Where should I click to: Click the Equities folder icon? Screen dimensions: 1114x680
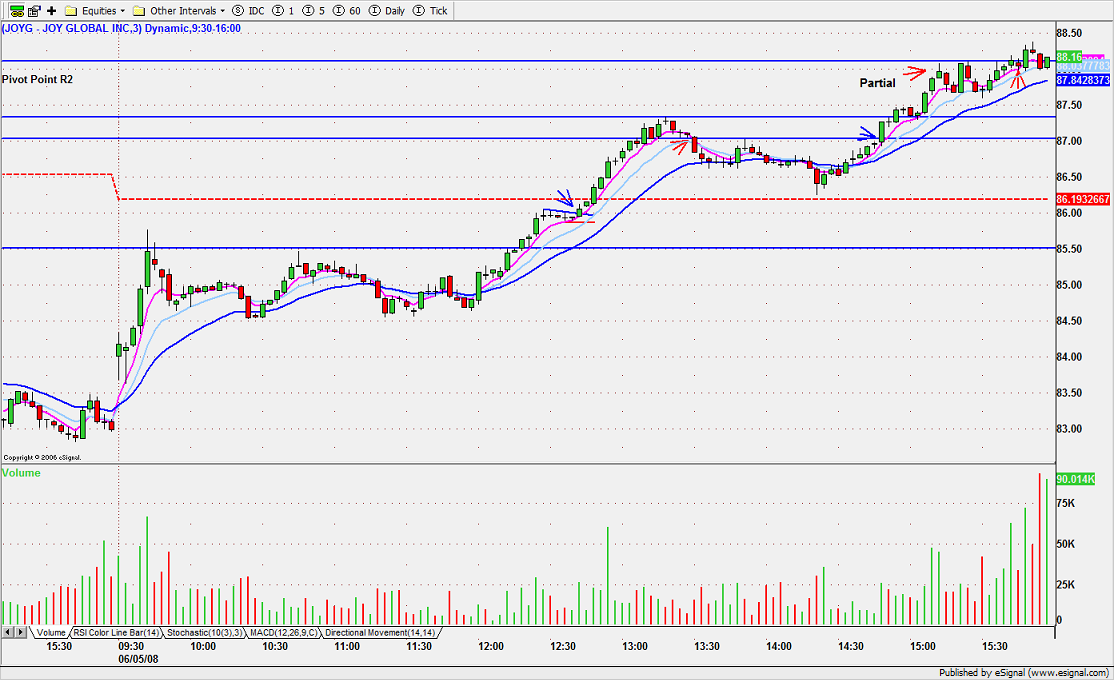coord(71,11)
